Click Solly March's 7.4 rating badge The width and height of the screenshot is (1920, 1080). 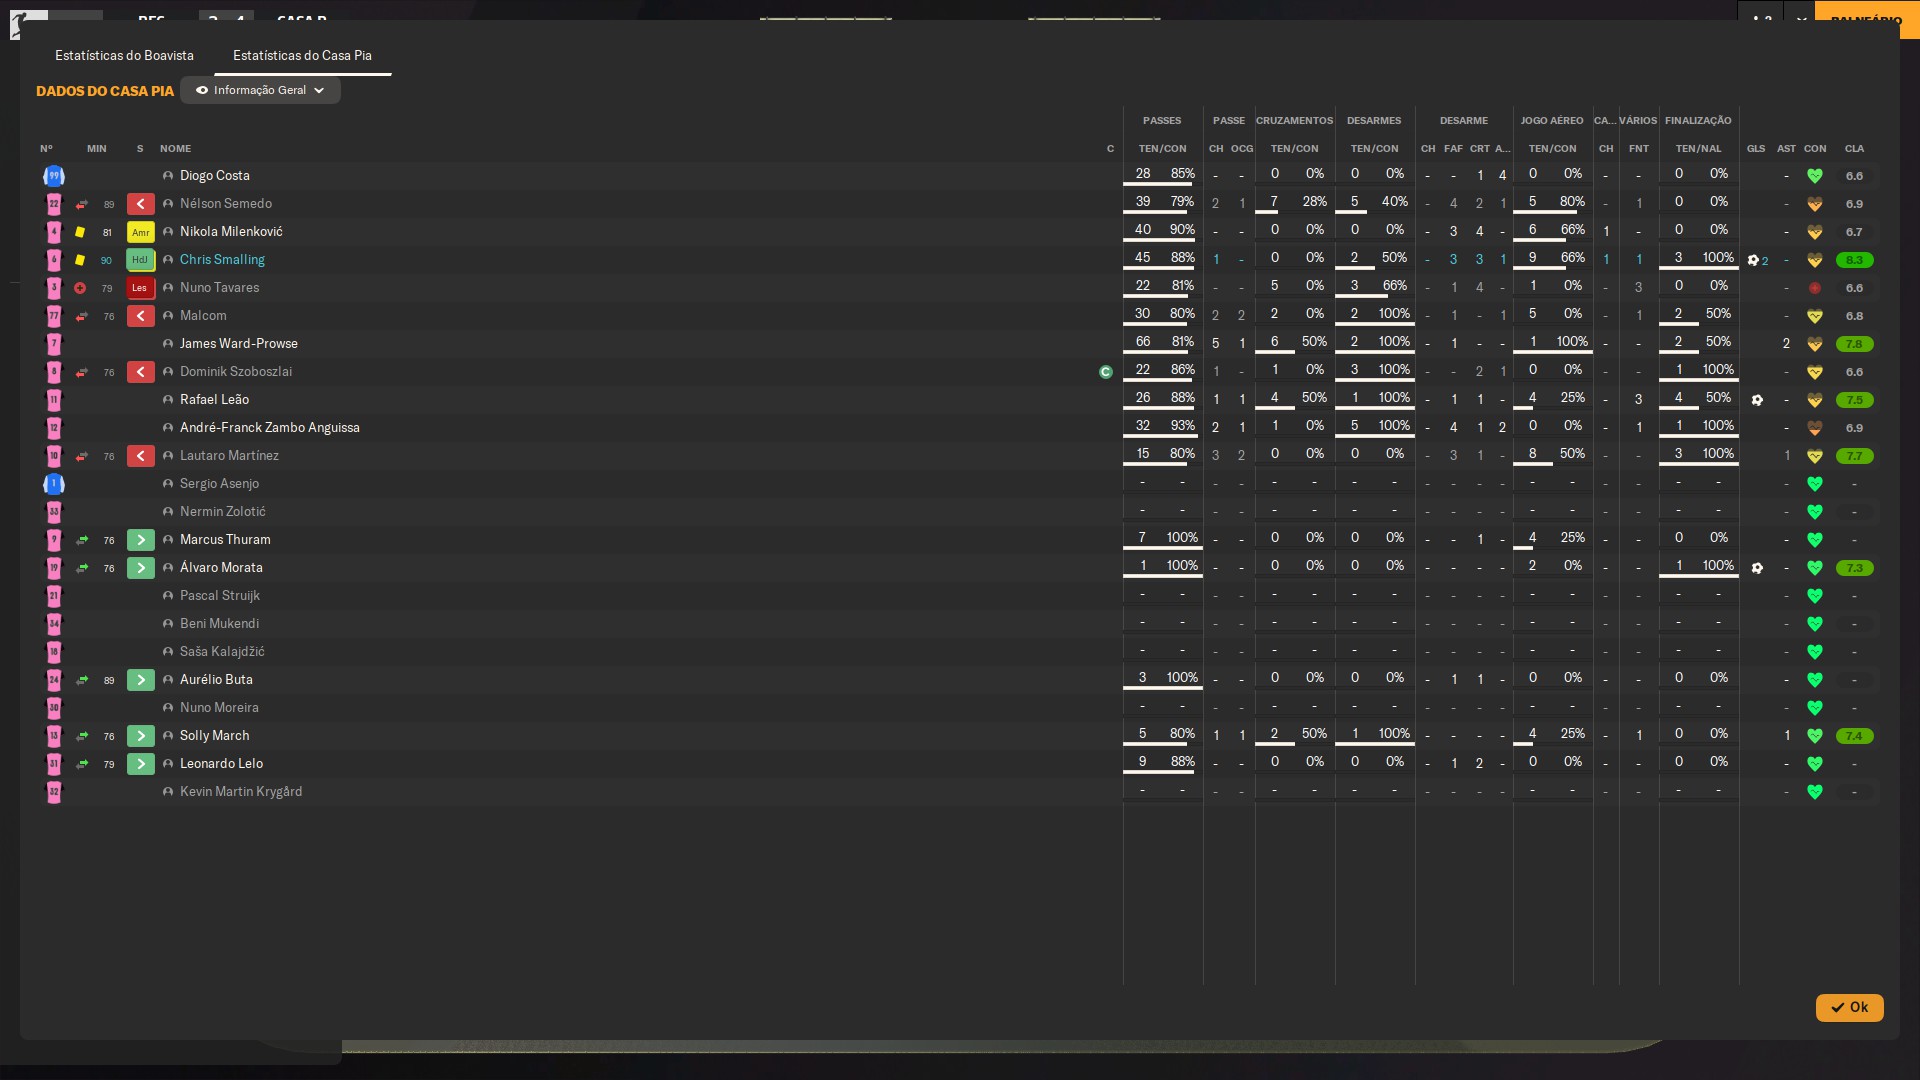point(1854,736)
